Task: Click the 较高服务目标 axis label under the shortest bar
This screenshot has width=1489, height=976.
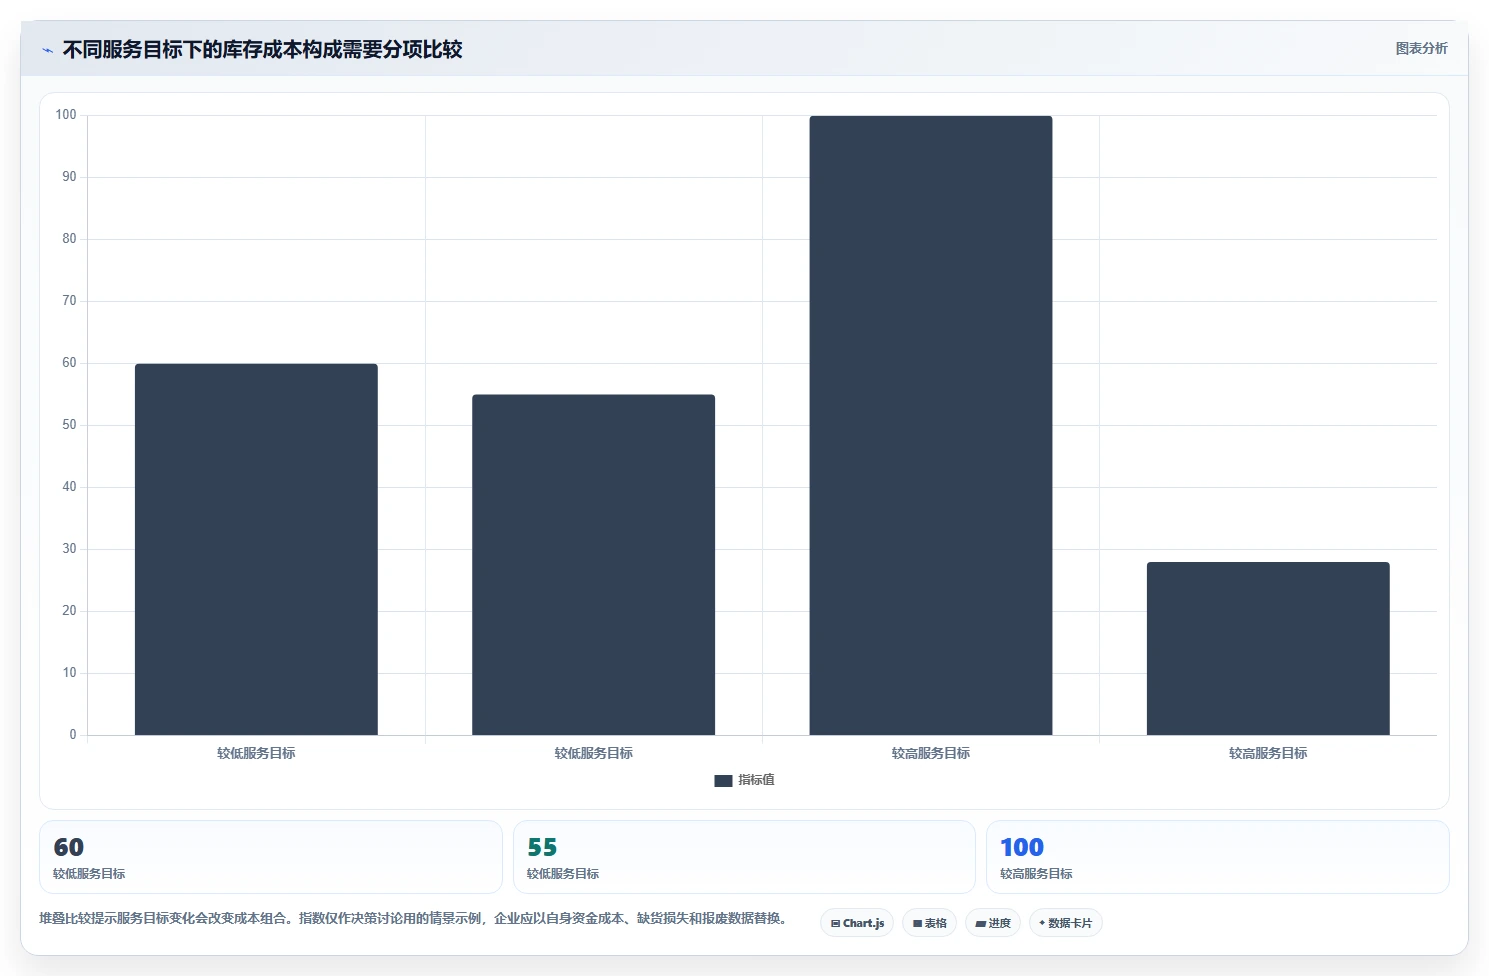Action: pyautogui.click(x=1268, y=753)
